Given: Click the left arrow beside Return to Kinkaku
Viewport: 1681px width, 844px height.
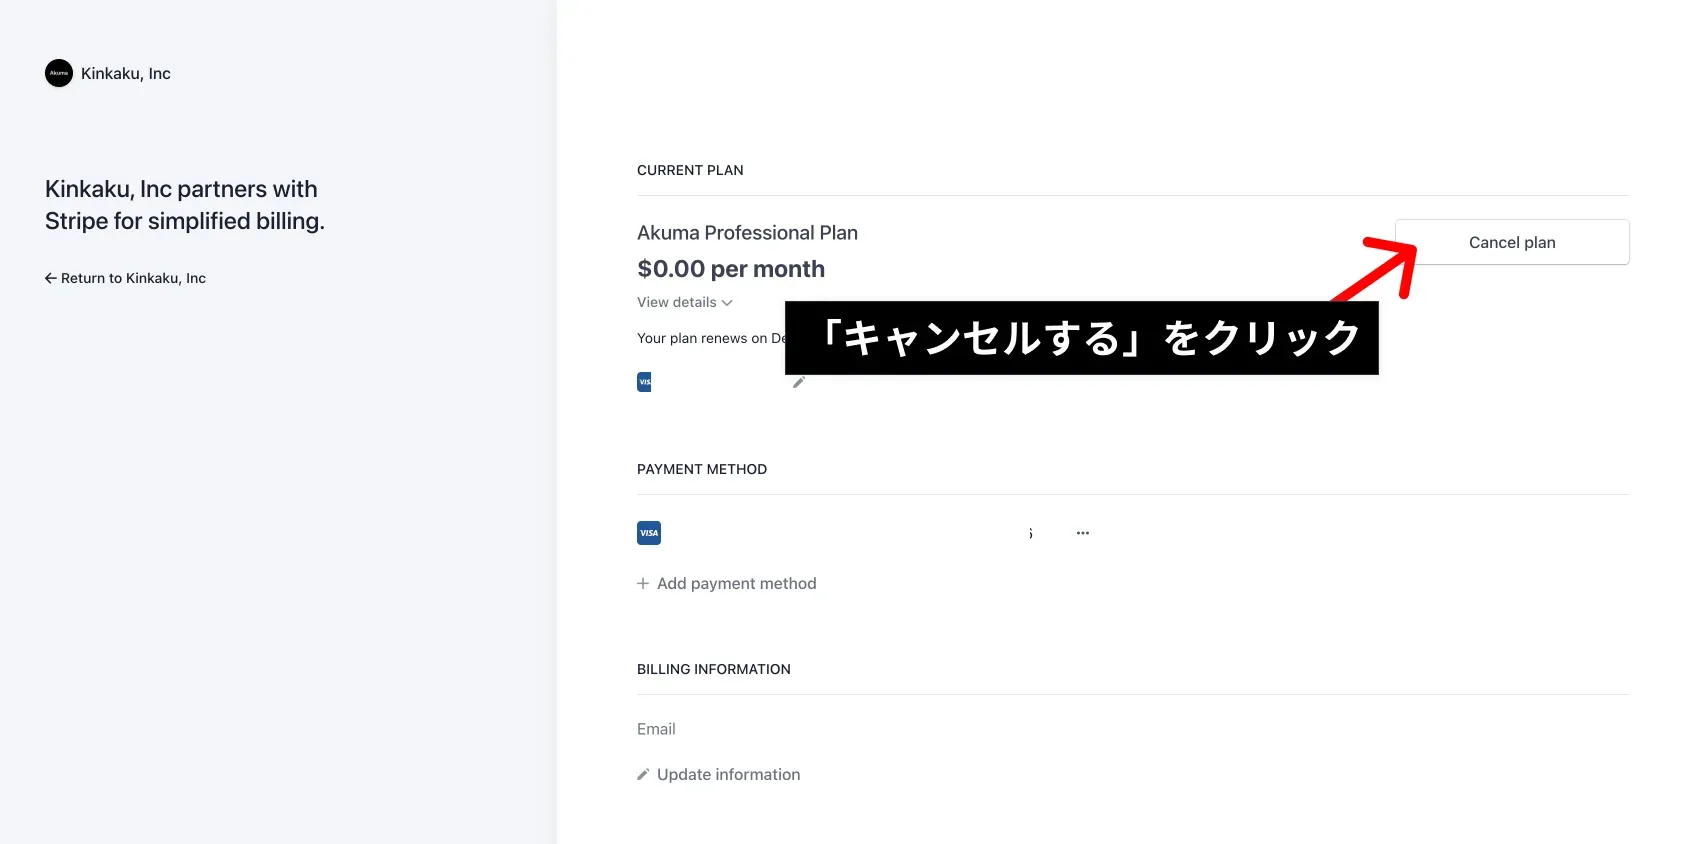Looking at the screenshot, I should pos(51,278).
